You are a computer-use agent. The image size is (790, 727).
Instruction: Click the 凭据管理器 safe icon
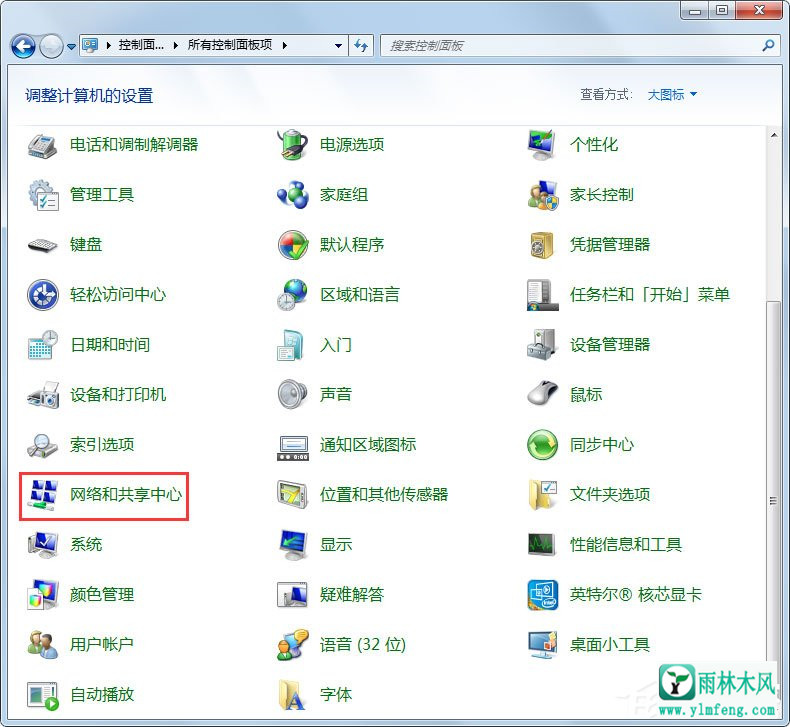click(x=542, y=245)
